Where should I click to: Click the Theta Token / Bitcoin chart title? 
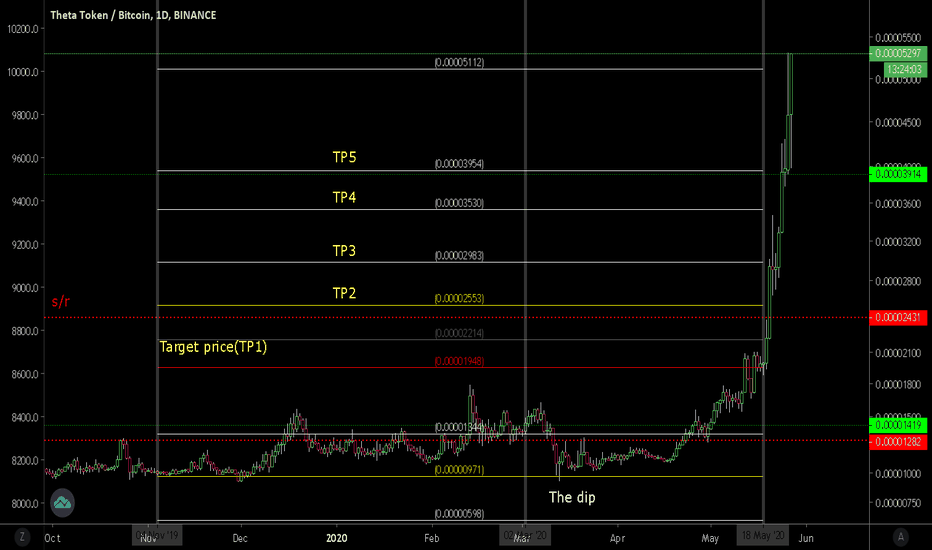pyautogui.click(x=133, y=15)
